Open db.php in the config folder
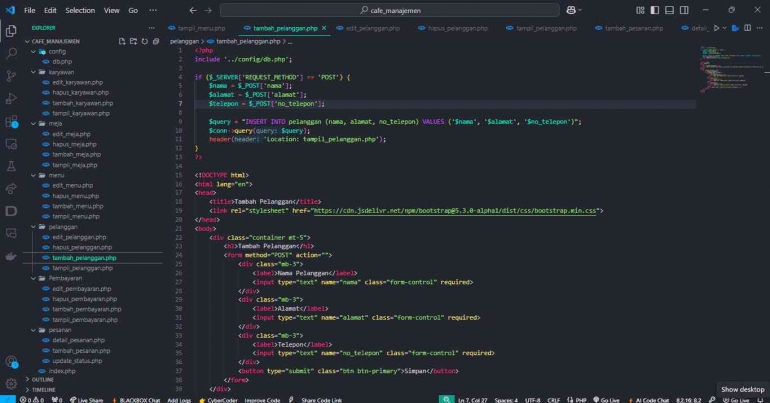 pyautogui.click(x=62, y=61)
